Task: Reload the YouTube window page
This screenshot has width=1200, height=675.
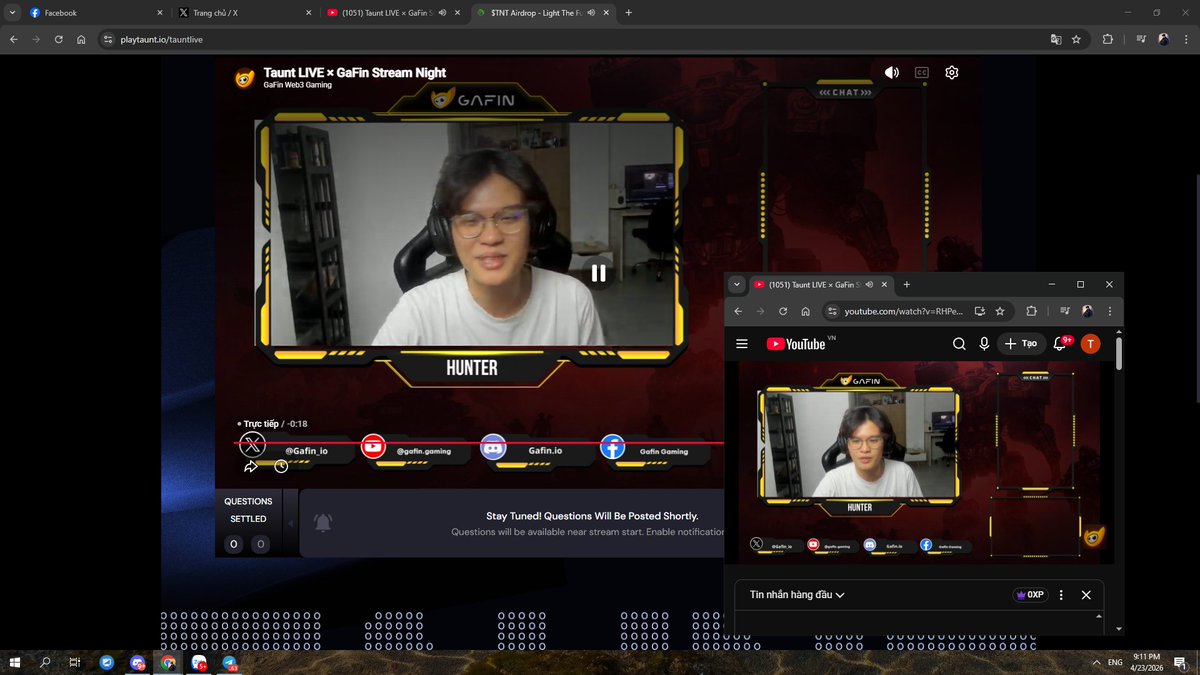Action: tap(783, 311)
